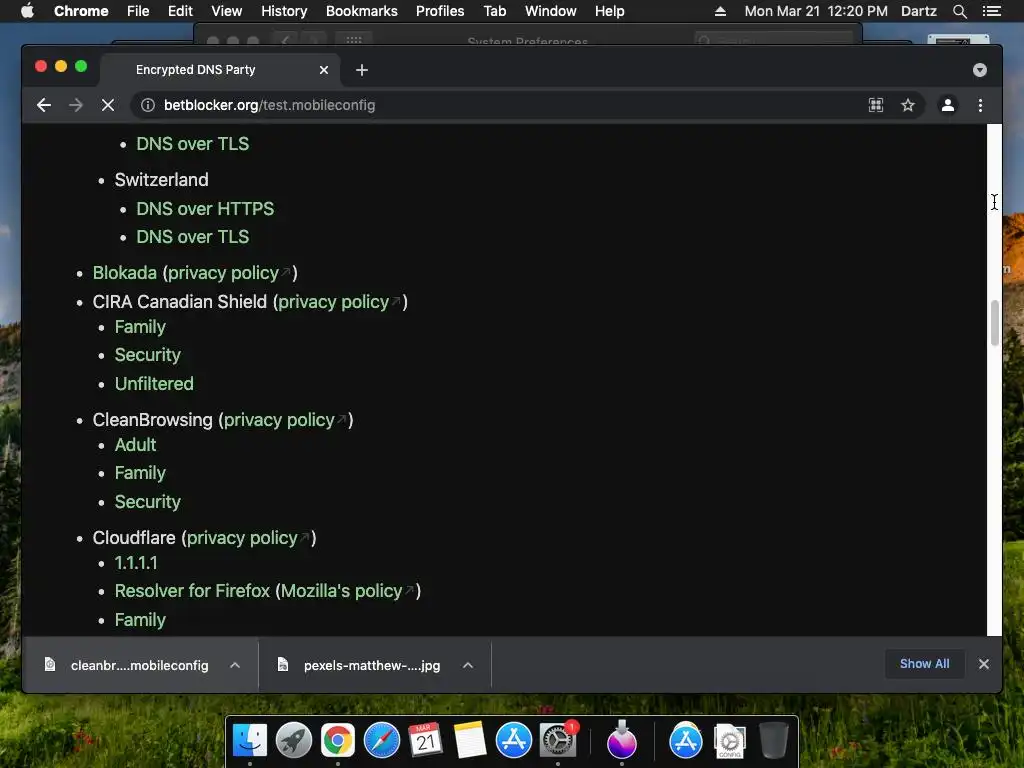This screenshot has width=1024, height=768.
Task: Open the File menu
Action: 138,11
